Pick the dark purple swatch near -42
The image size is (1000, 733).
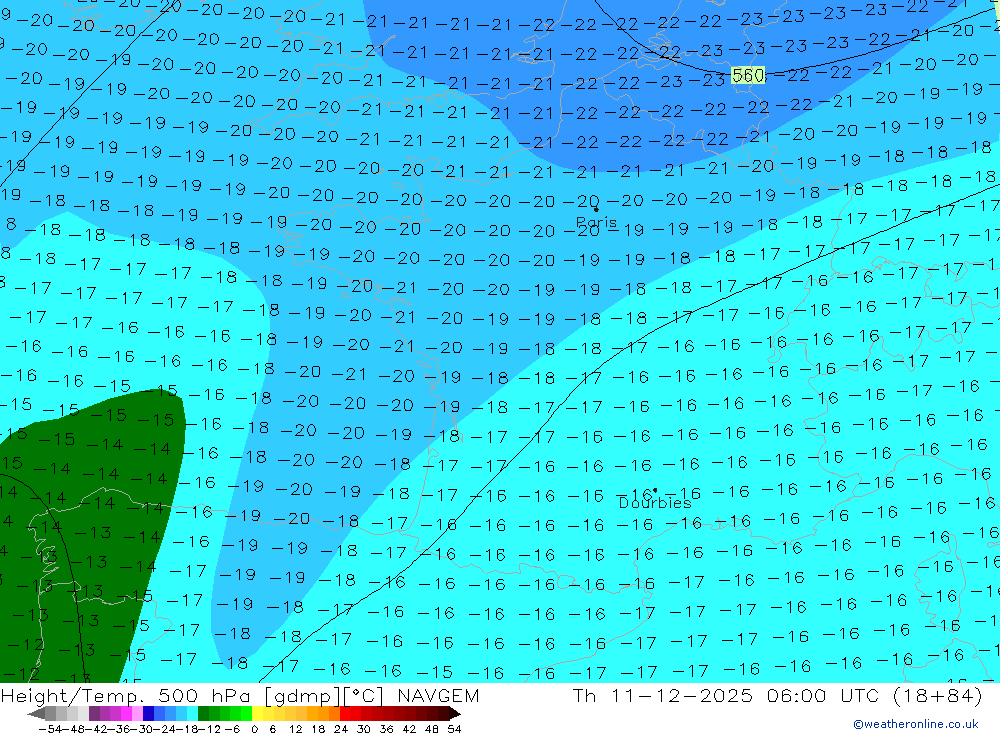click(94, 713)
